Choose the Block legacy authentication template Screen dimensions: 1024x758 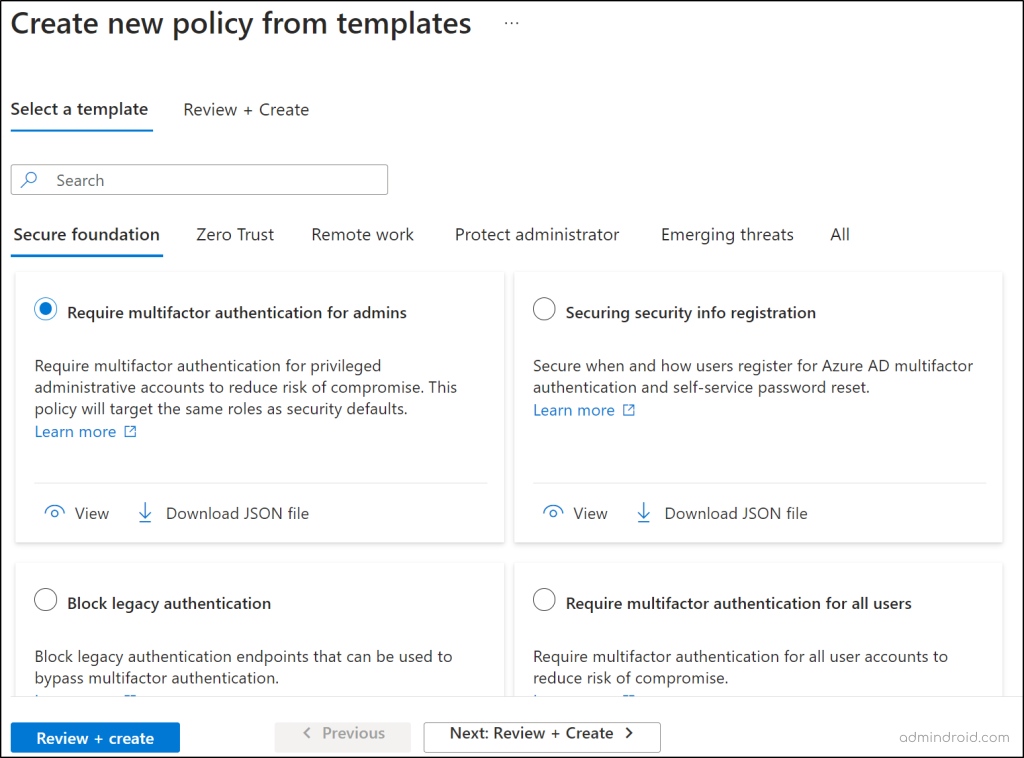click(46, 601)
